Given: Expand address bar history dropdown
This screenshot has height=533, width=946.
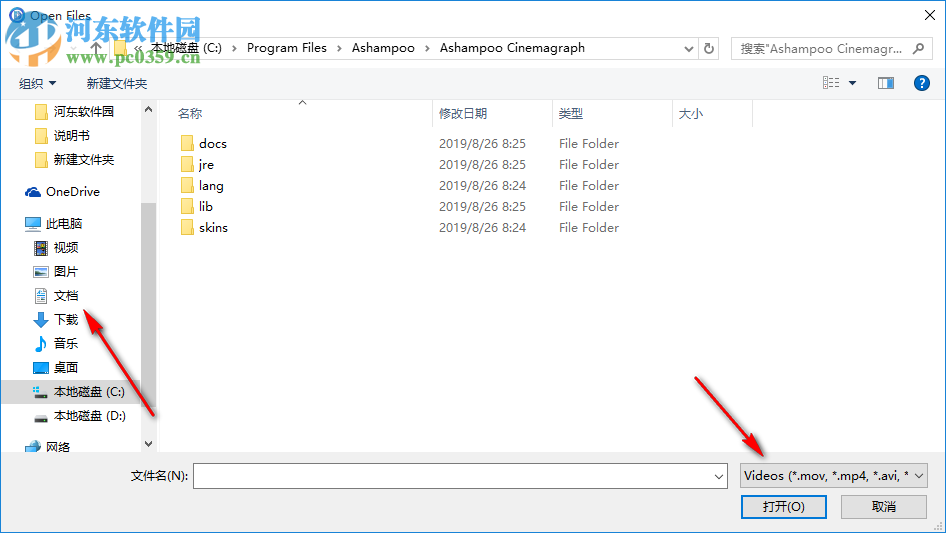Looking at the screenshot, I should tap(688, 48).
